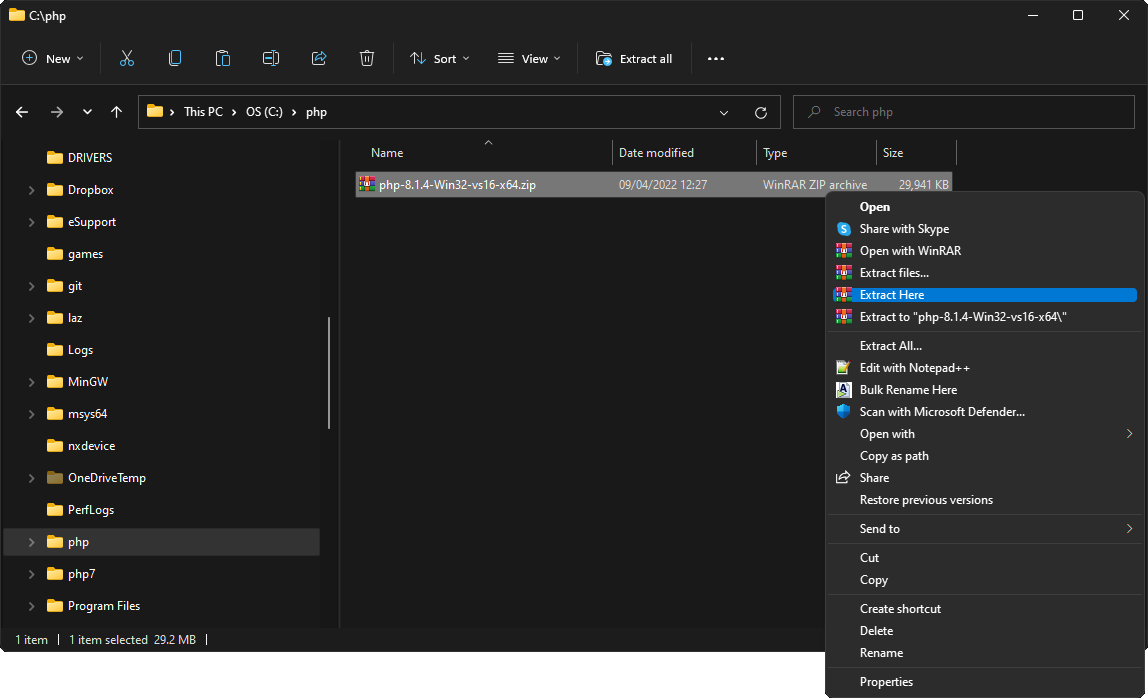The height and width of the screenshot is (698, 1148).
Task: Click the Cut scissors icon in toolbar
Action: click(x=127, y=59)
